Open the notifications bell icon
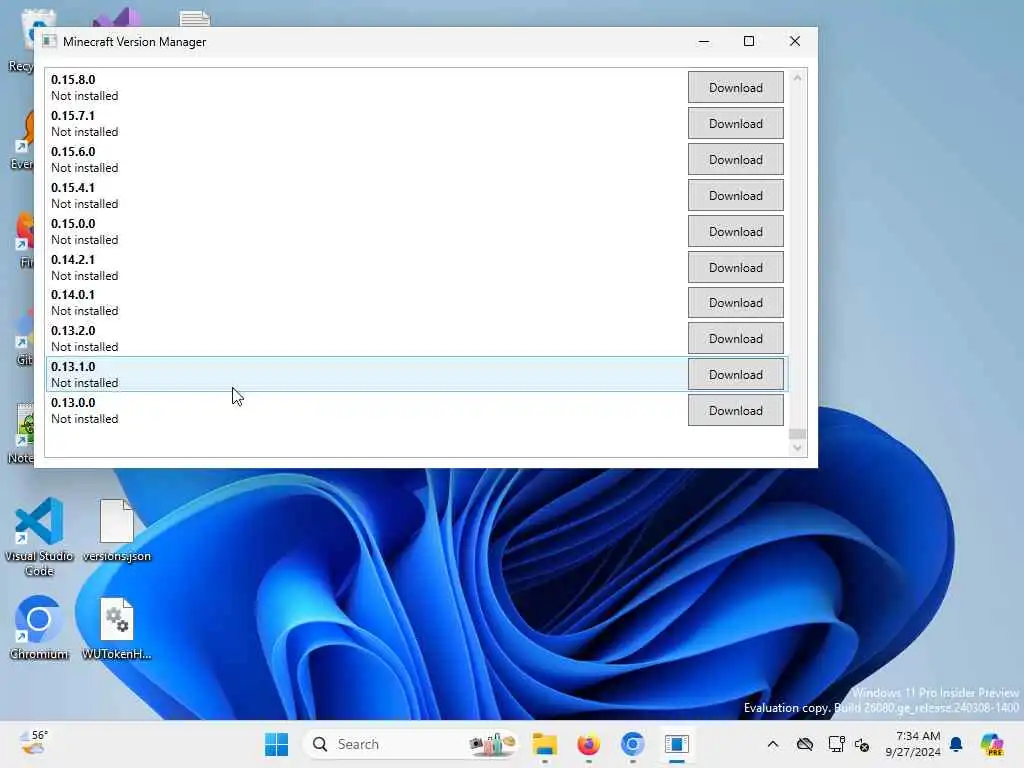 [x=956, y=744]
